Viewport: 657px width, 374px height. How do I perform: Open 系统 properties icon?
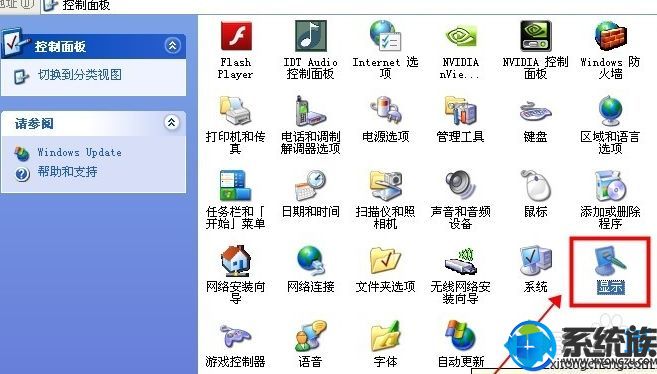pos(535,261)
